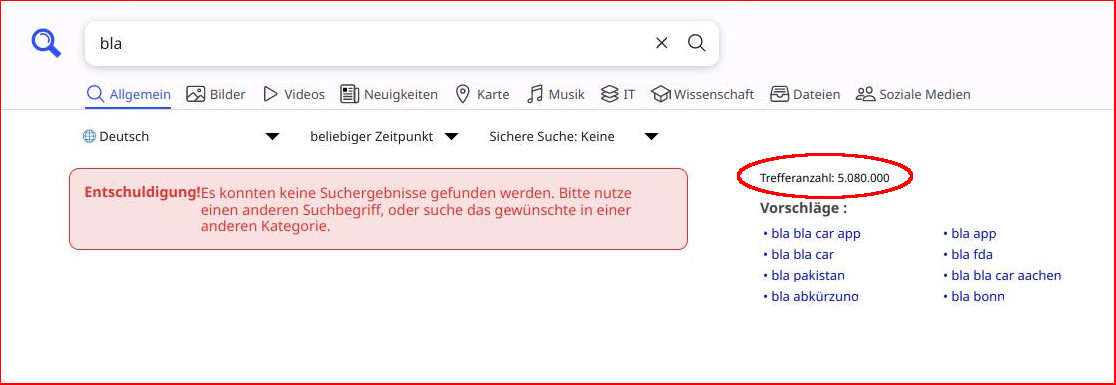Open the beliebiger Zeitpunkt time dropdown
The width and height of the screenshot is (1116, 385).
click(384, 137)
